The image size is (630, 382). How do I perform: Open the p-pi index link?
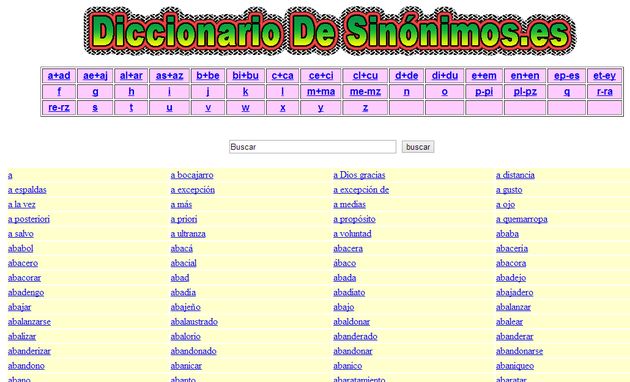click(x=484, y=92)
